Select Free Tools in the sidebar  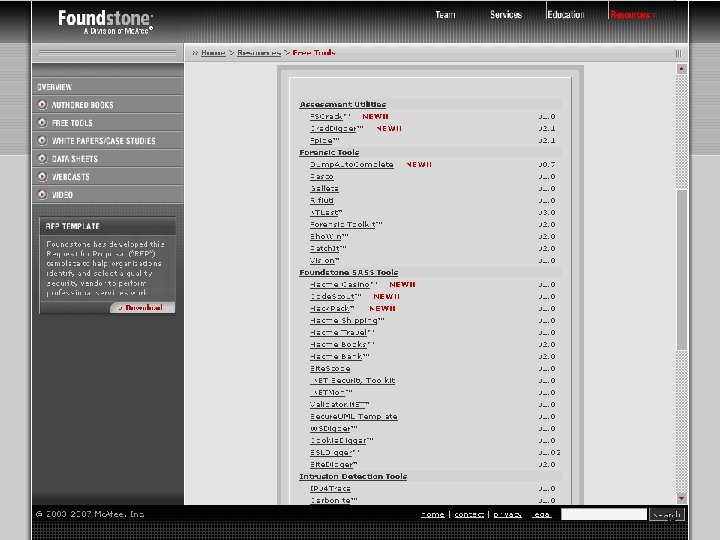(72, 123)
